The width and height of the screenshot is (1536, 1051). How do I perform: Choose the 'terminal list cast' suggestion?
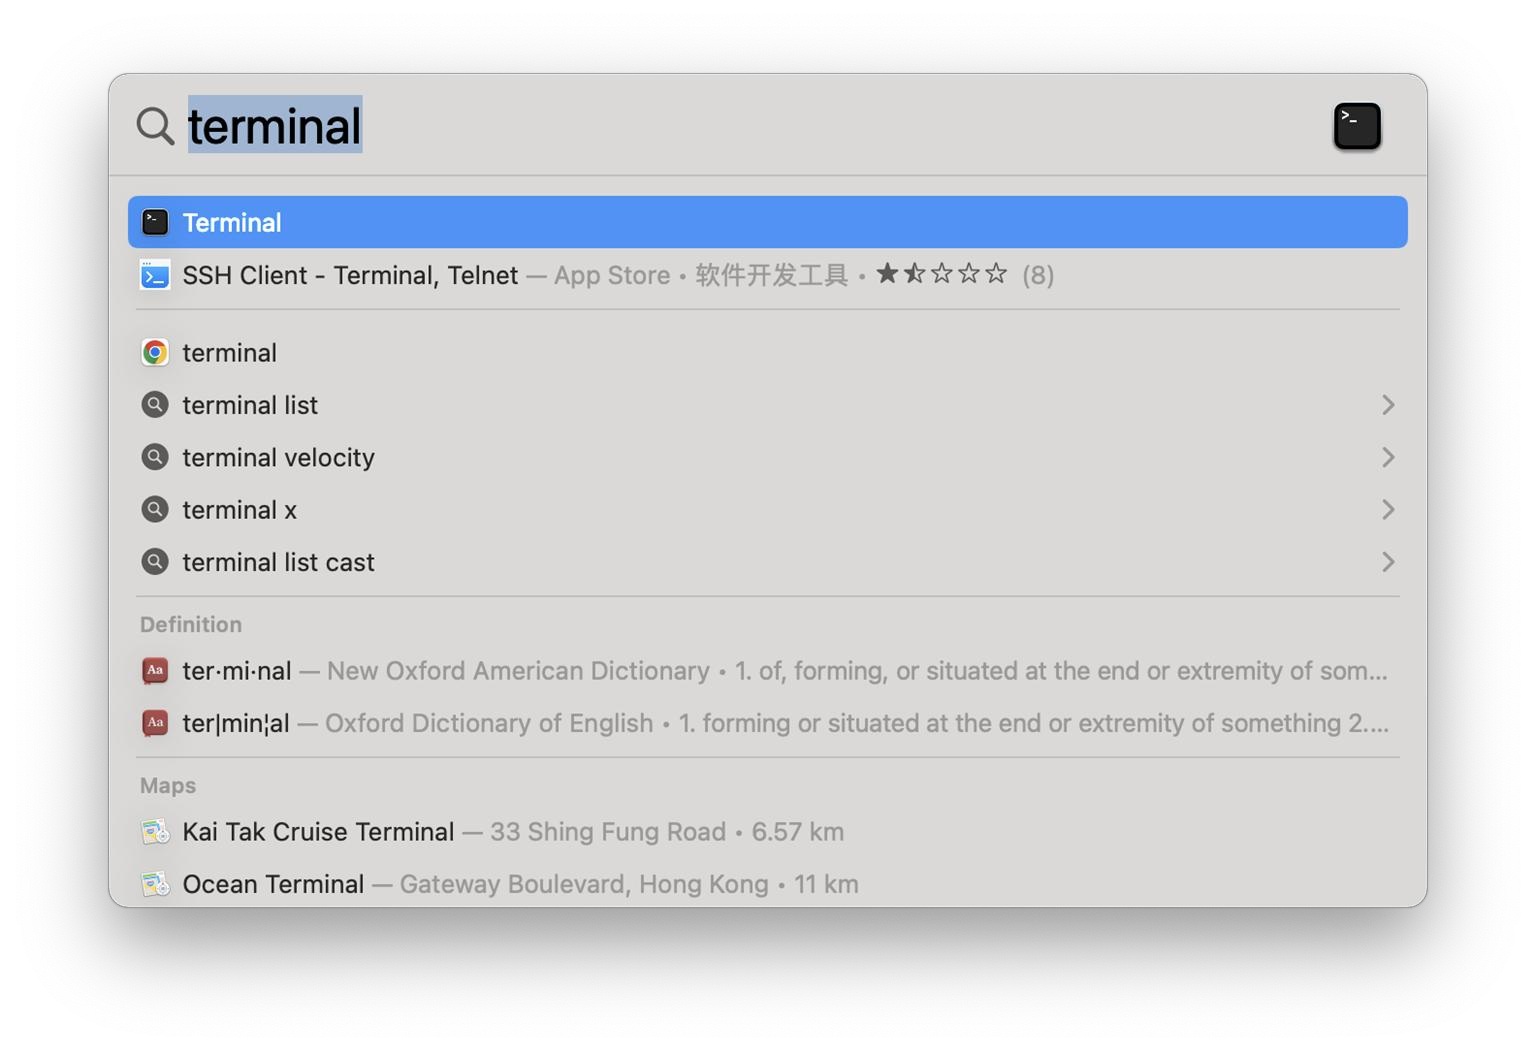point(768,562)
